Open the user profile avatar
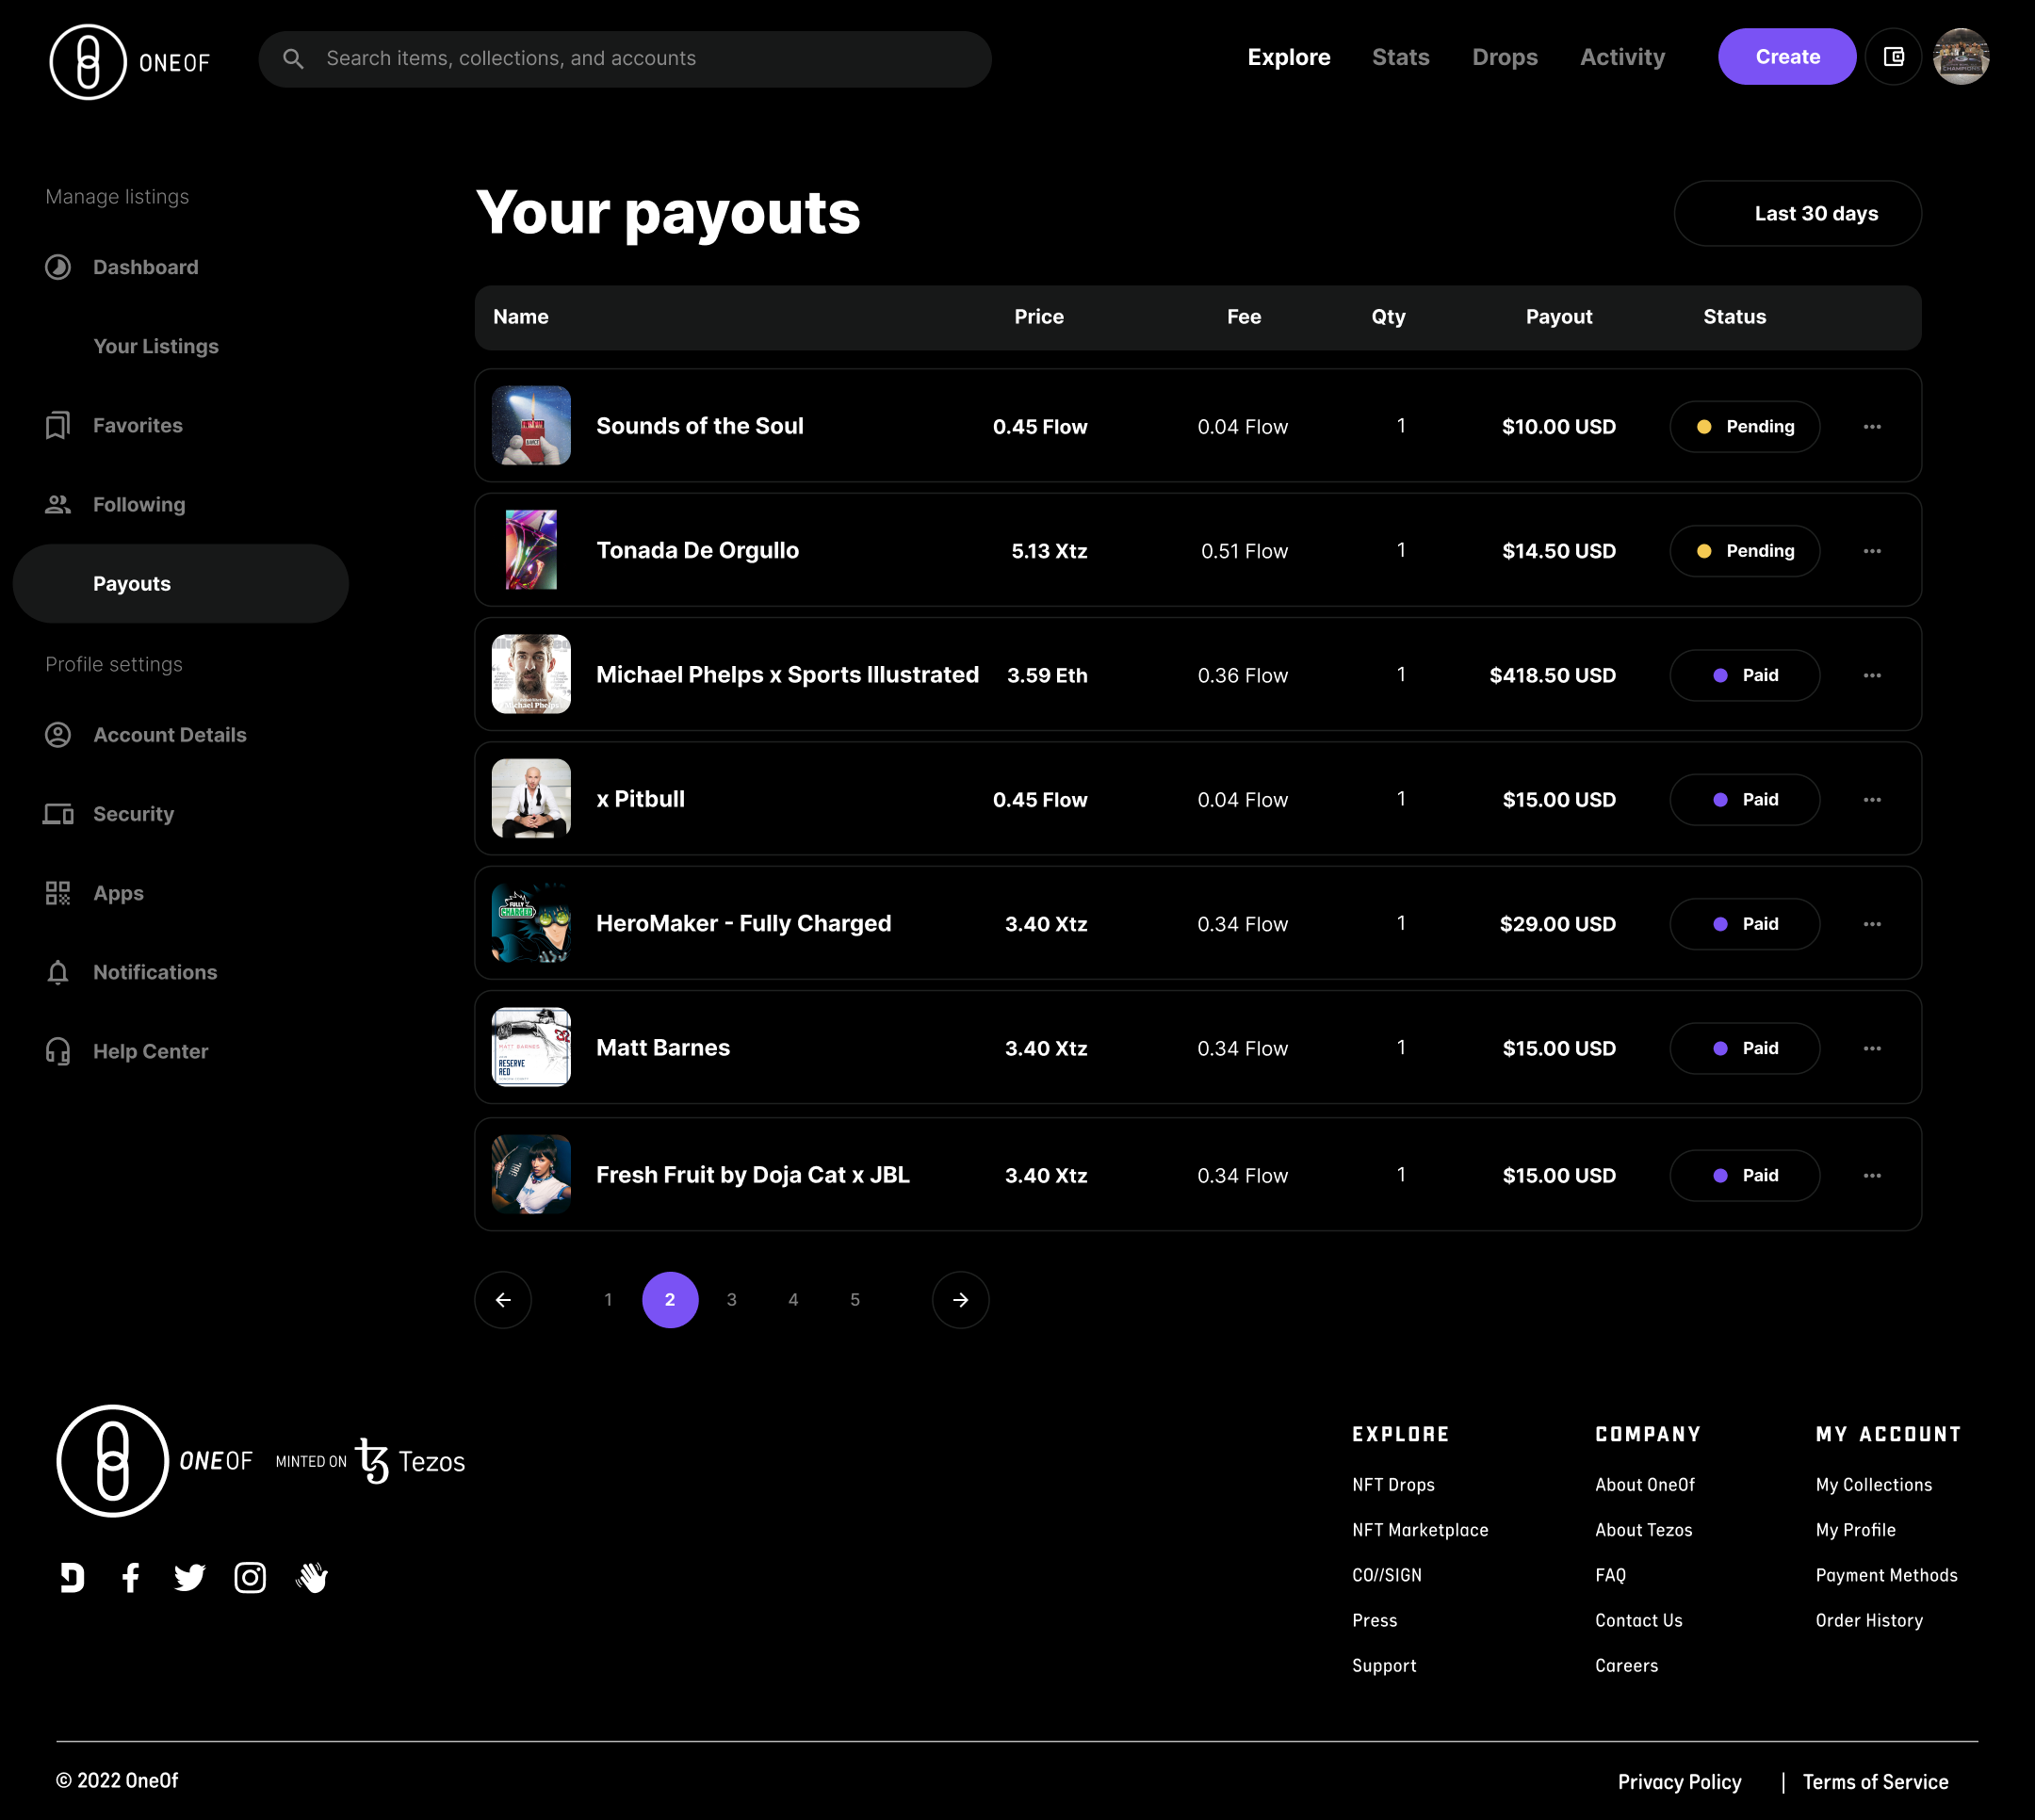 [x=1961, y=57]
